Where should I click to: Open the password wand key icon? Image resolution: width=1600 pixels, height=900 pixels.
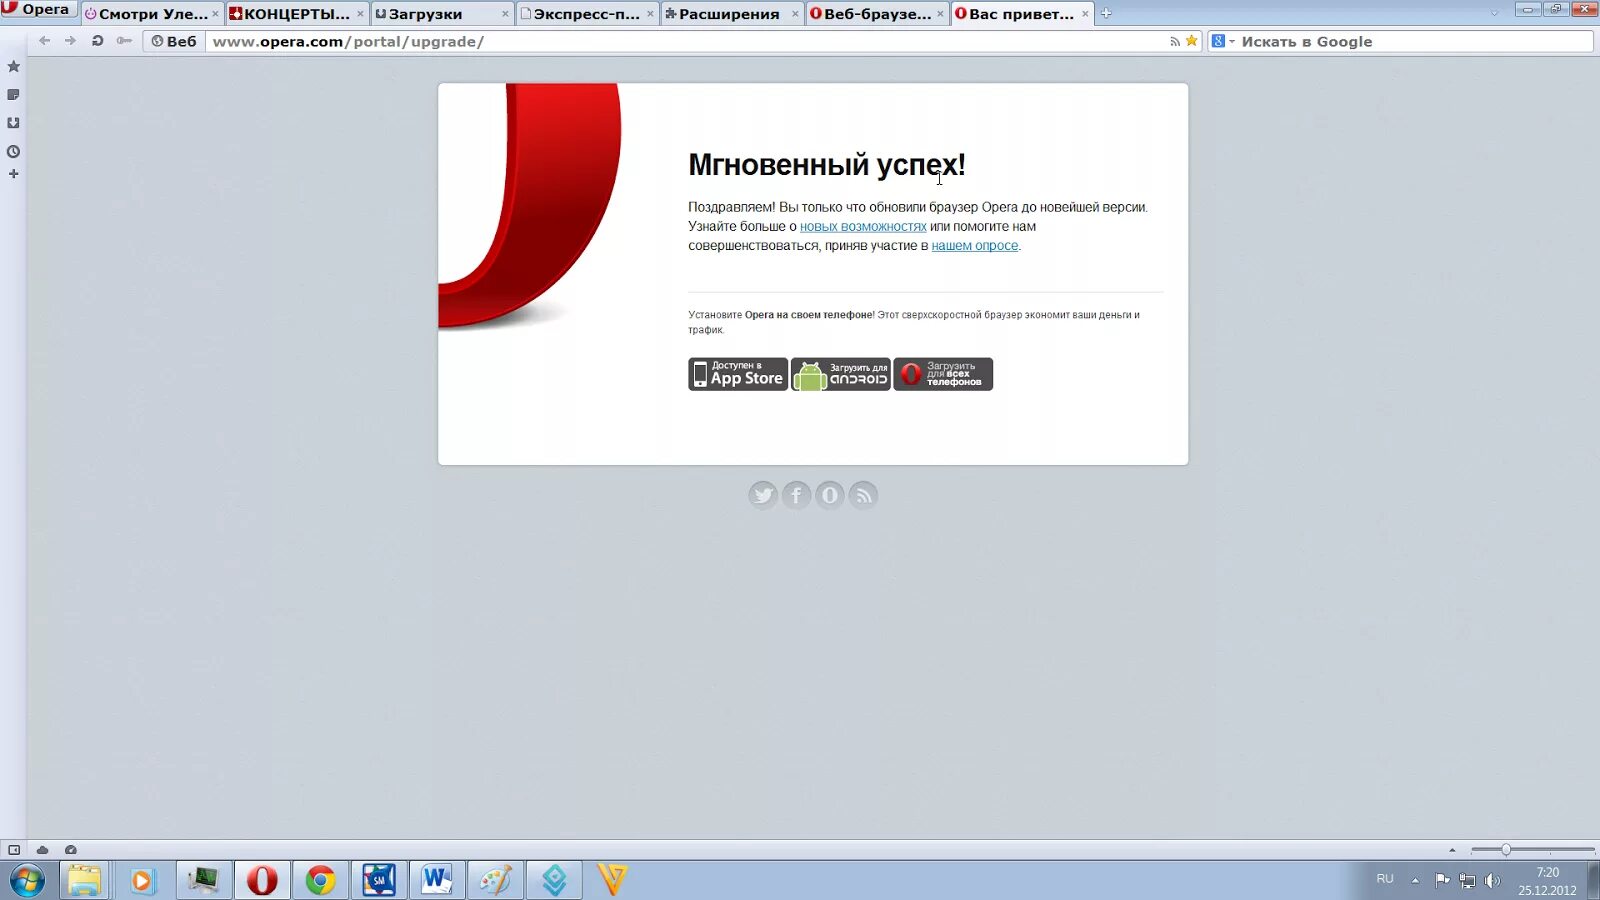[124, 41]
